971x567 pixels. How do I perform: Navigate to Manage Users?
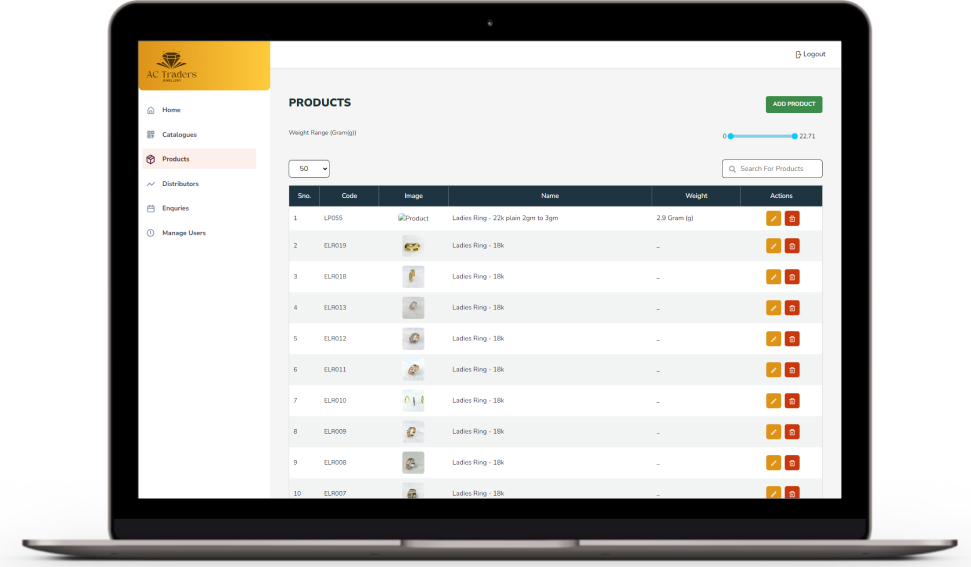pyautogui.click(x=183, y=233)
